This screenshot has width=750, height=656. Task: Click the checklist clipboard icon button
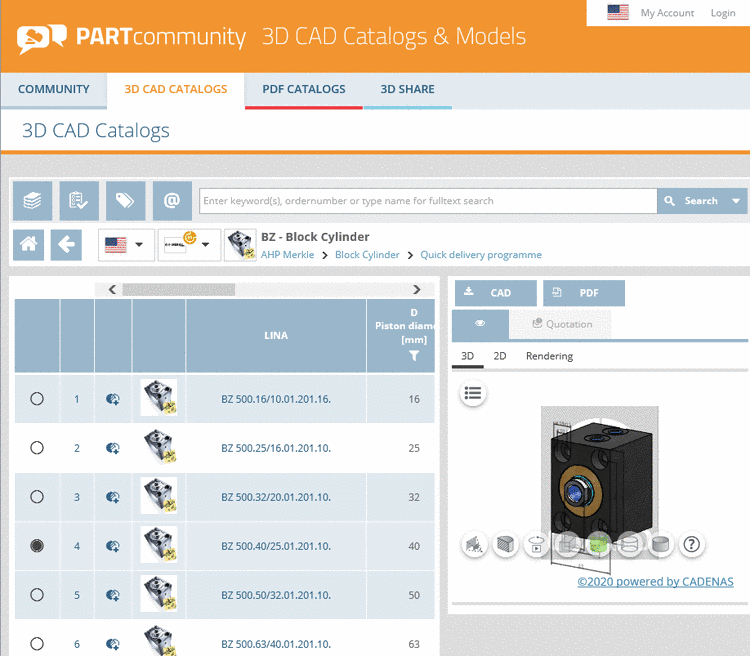point(79,200)
